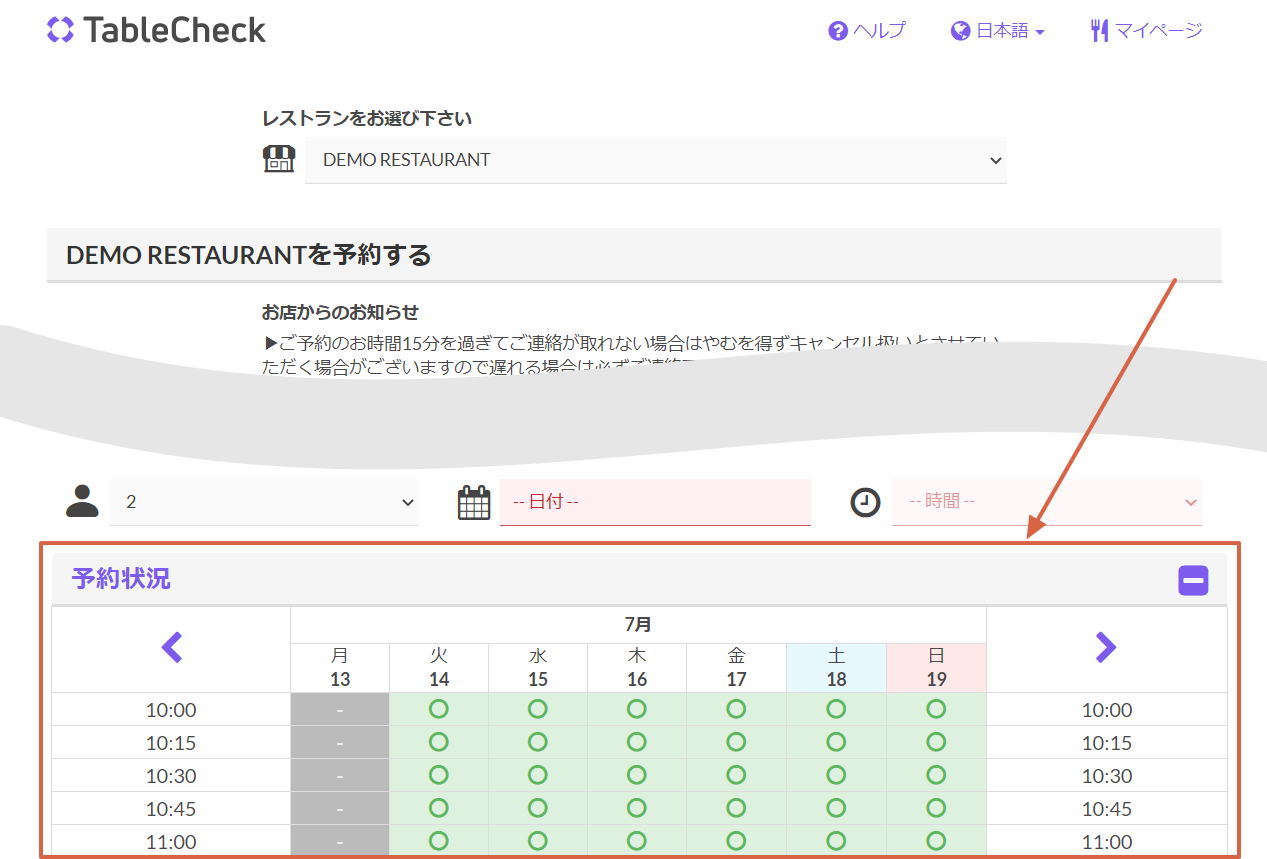Choose the 10:15 slot on Friday 17

coord(737,742)
